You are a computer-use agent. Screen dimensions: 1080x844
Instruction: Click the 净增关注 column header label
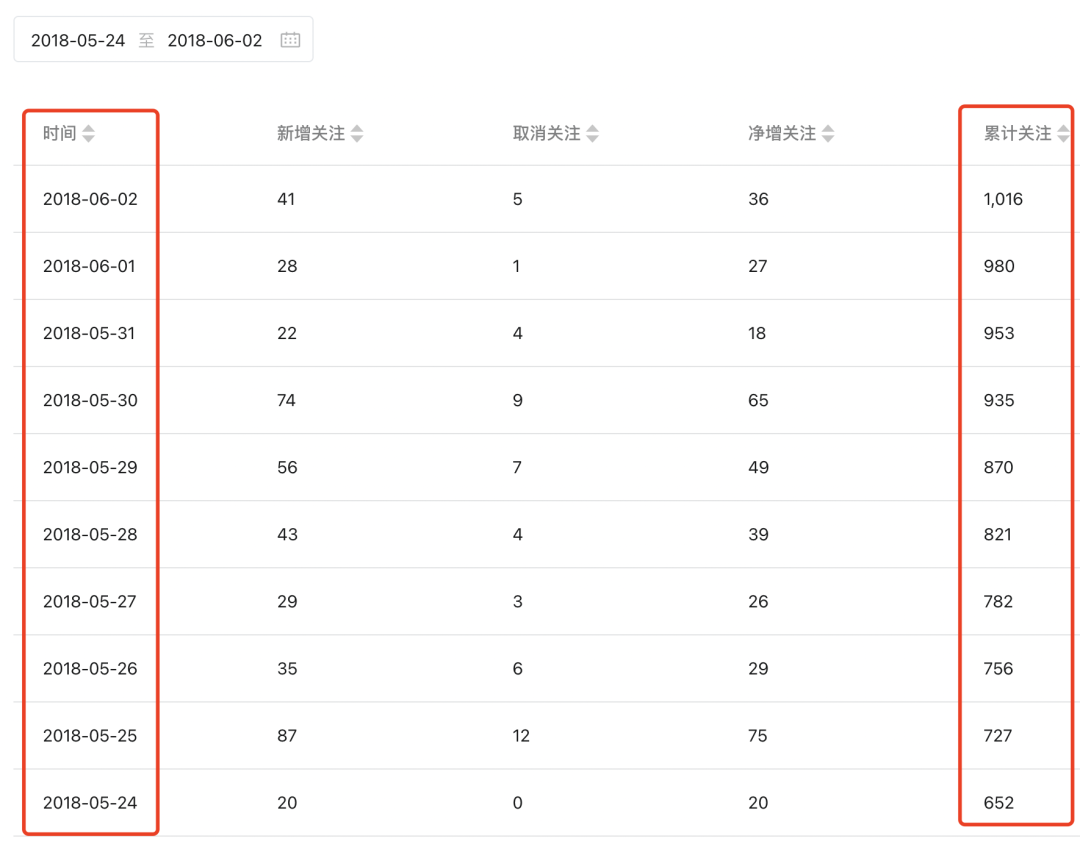click(x=782, y=134)
